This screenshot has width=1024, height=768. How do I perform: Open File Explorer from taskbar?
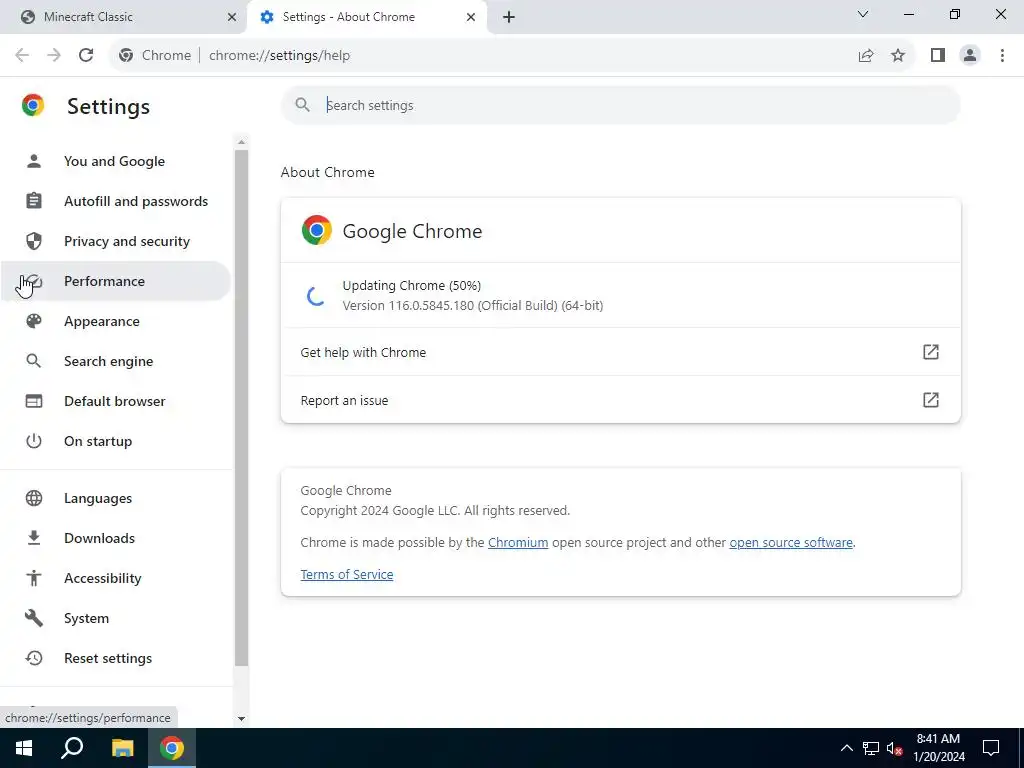[122, 748]
